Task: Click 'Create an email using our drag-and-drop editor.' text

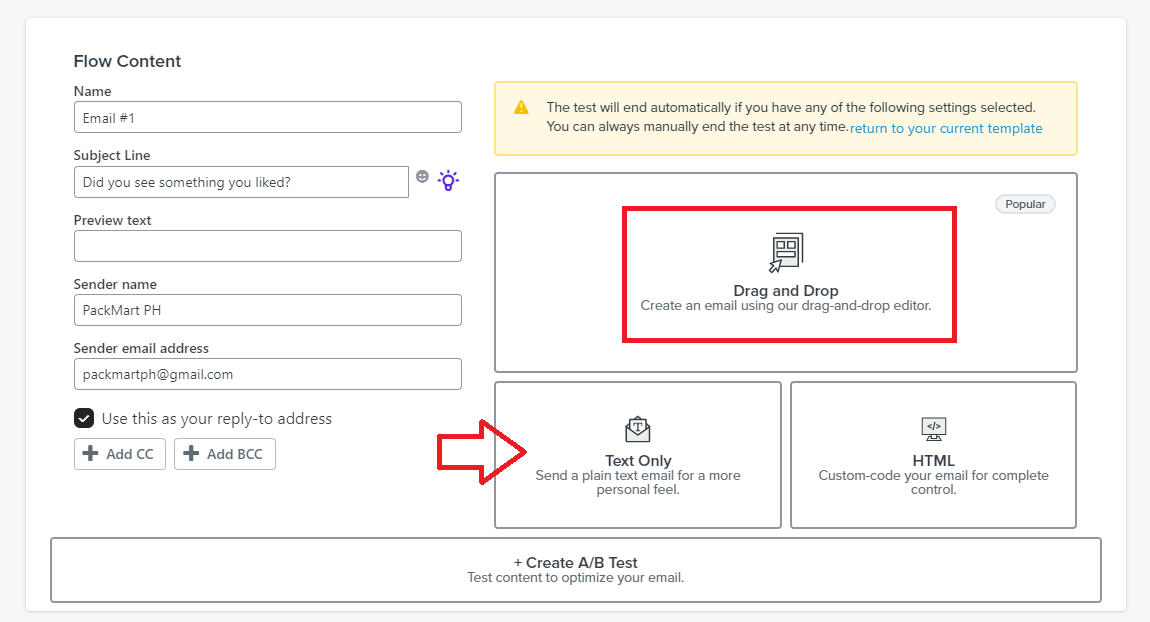Action: pyautogui.click(x=786, y=306)
